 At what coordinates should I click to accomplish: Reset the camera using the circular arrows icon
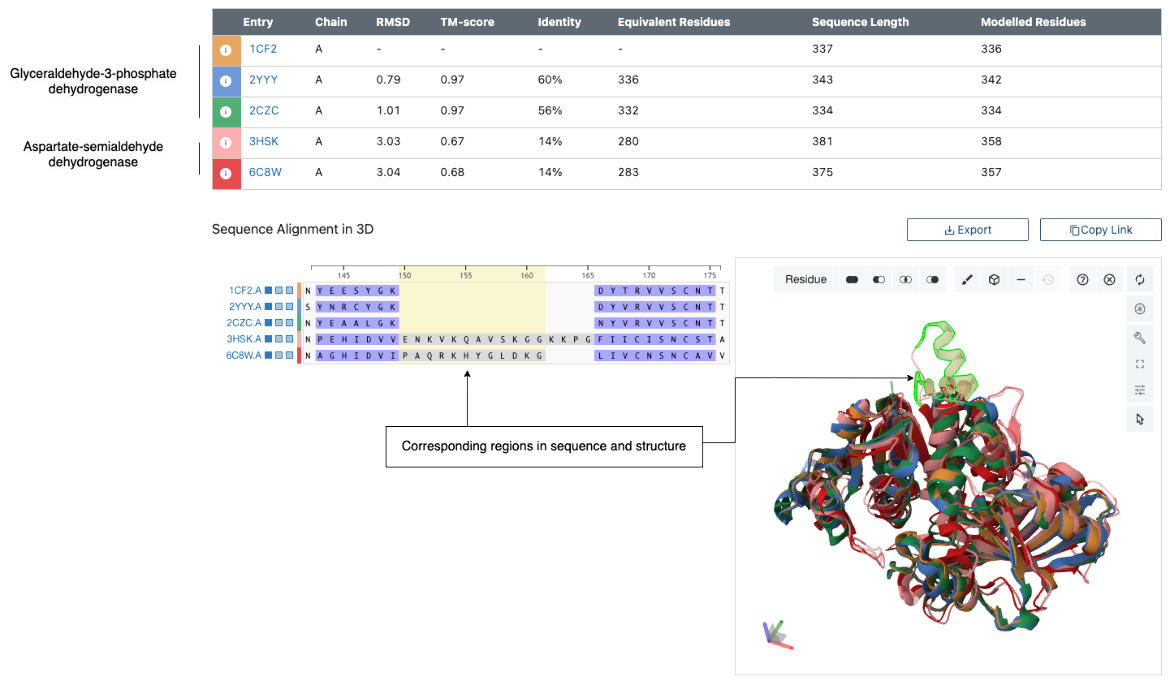click(1140, 279)
